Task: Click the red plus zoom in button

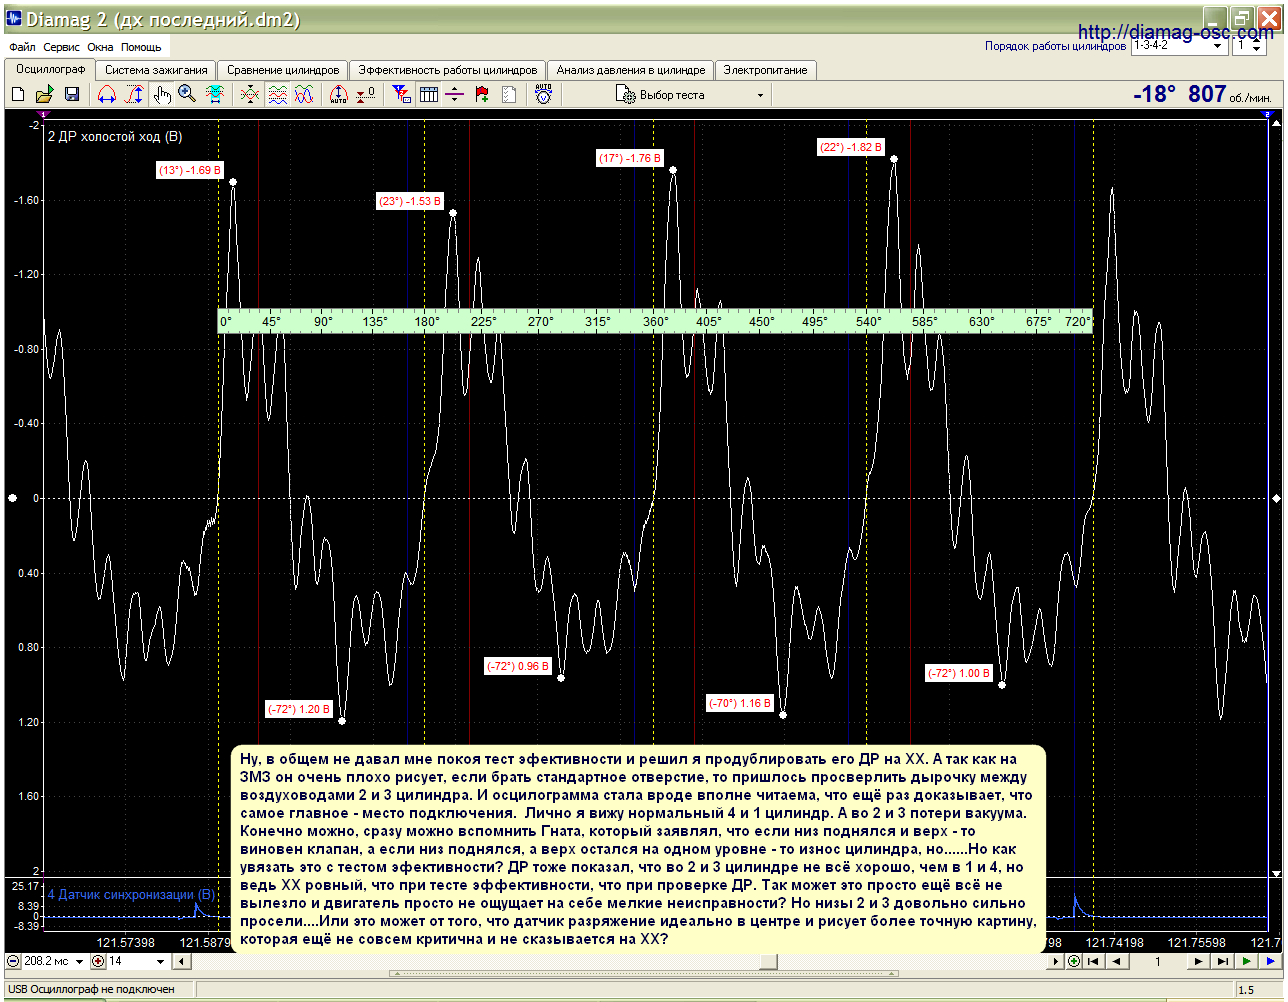Action: 98,961
